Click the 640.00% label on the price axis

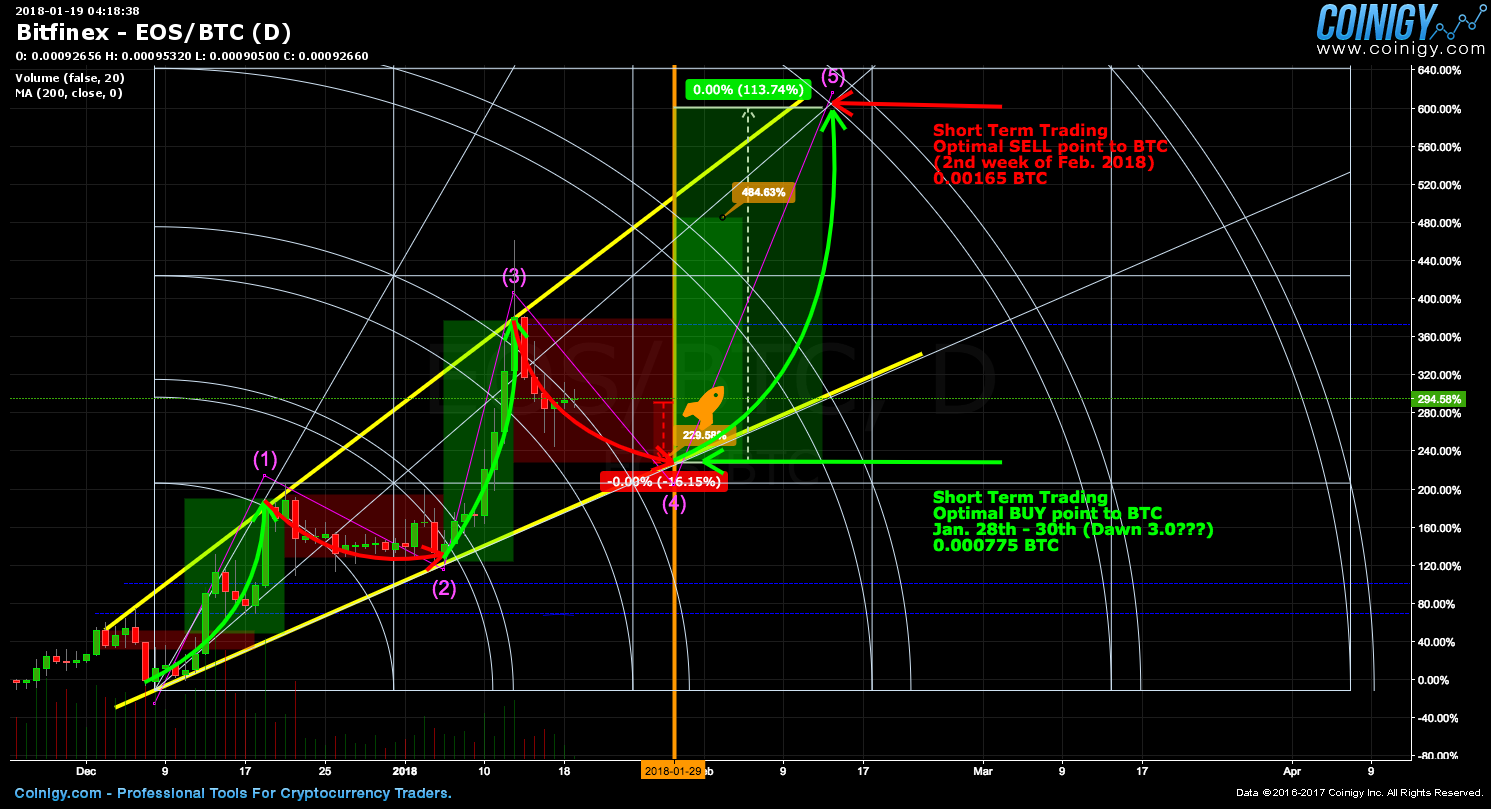pyautogui.click(x=1441, y=71)
